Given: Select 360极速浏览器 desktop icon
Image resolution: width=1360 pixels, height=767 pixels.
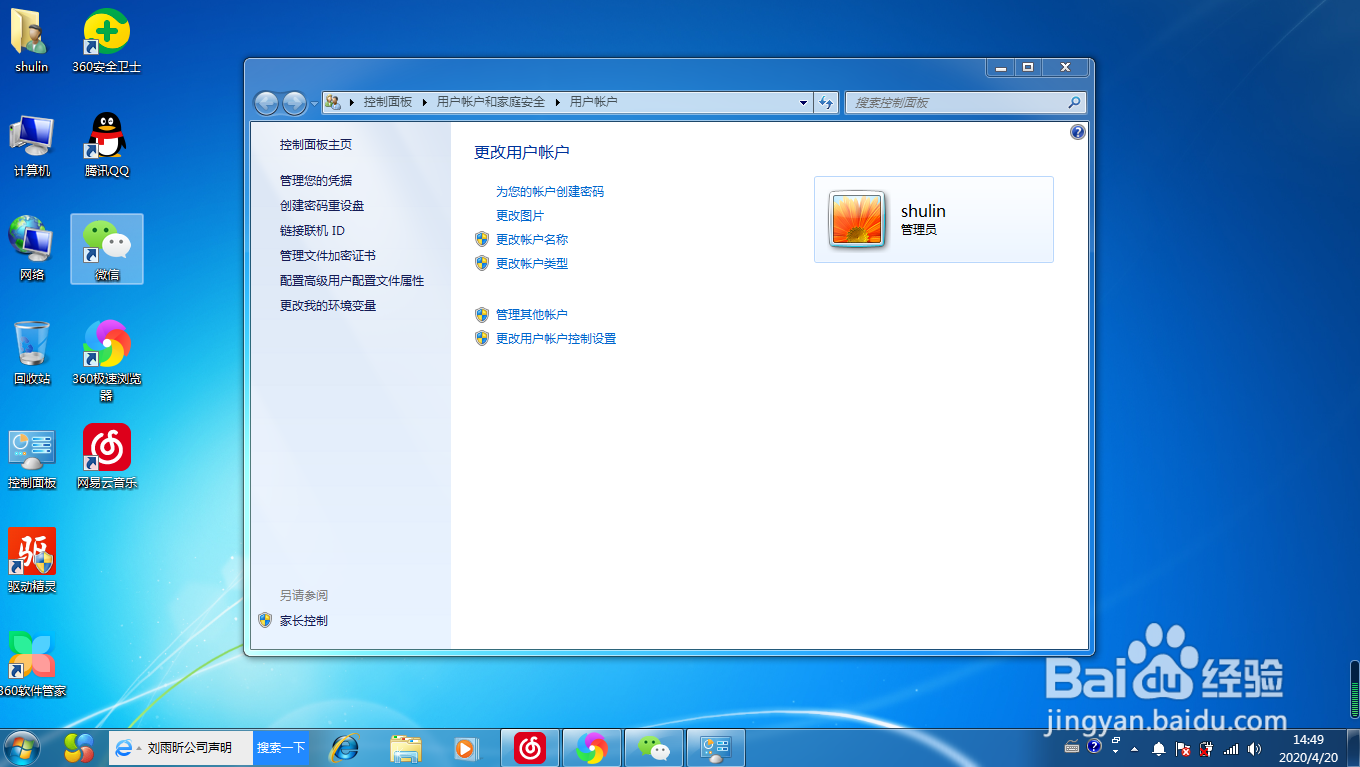Looking at the screenshot, I should click(107, 360).
